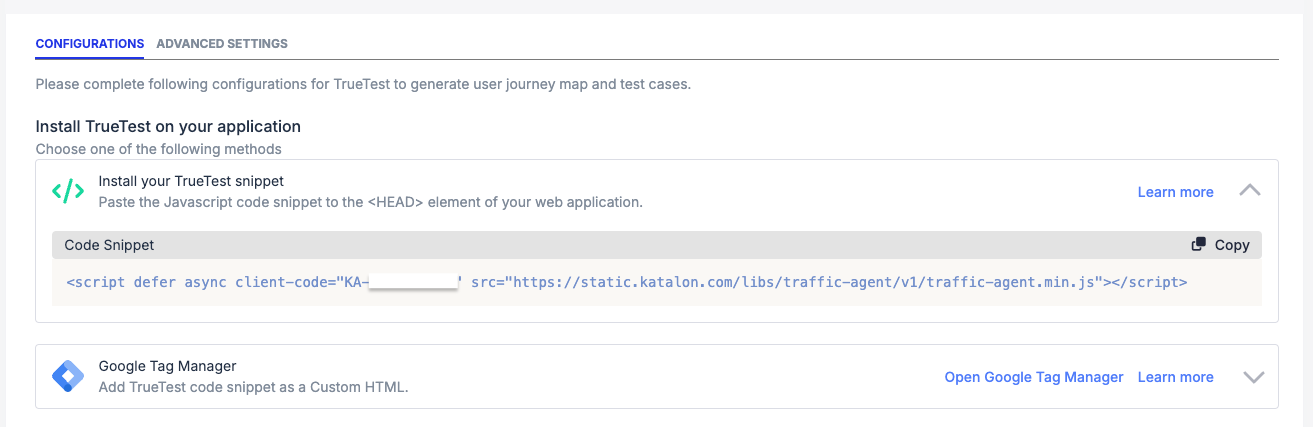Click the Open Google Tag Manager link

click(1034, 377)
